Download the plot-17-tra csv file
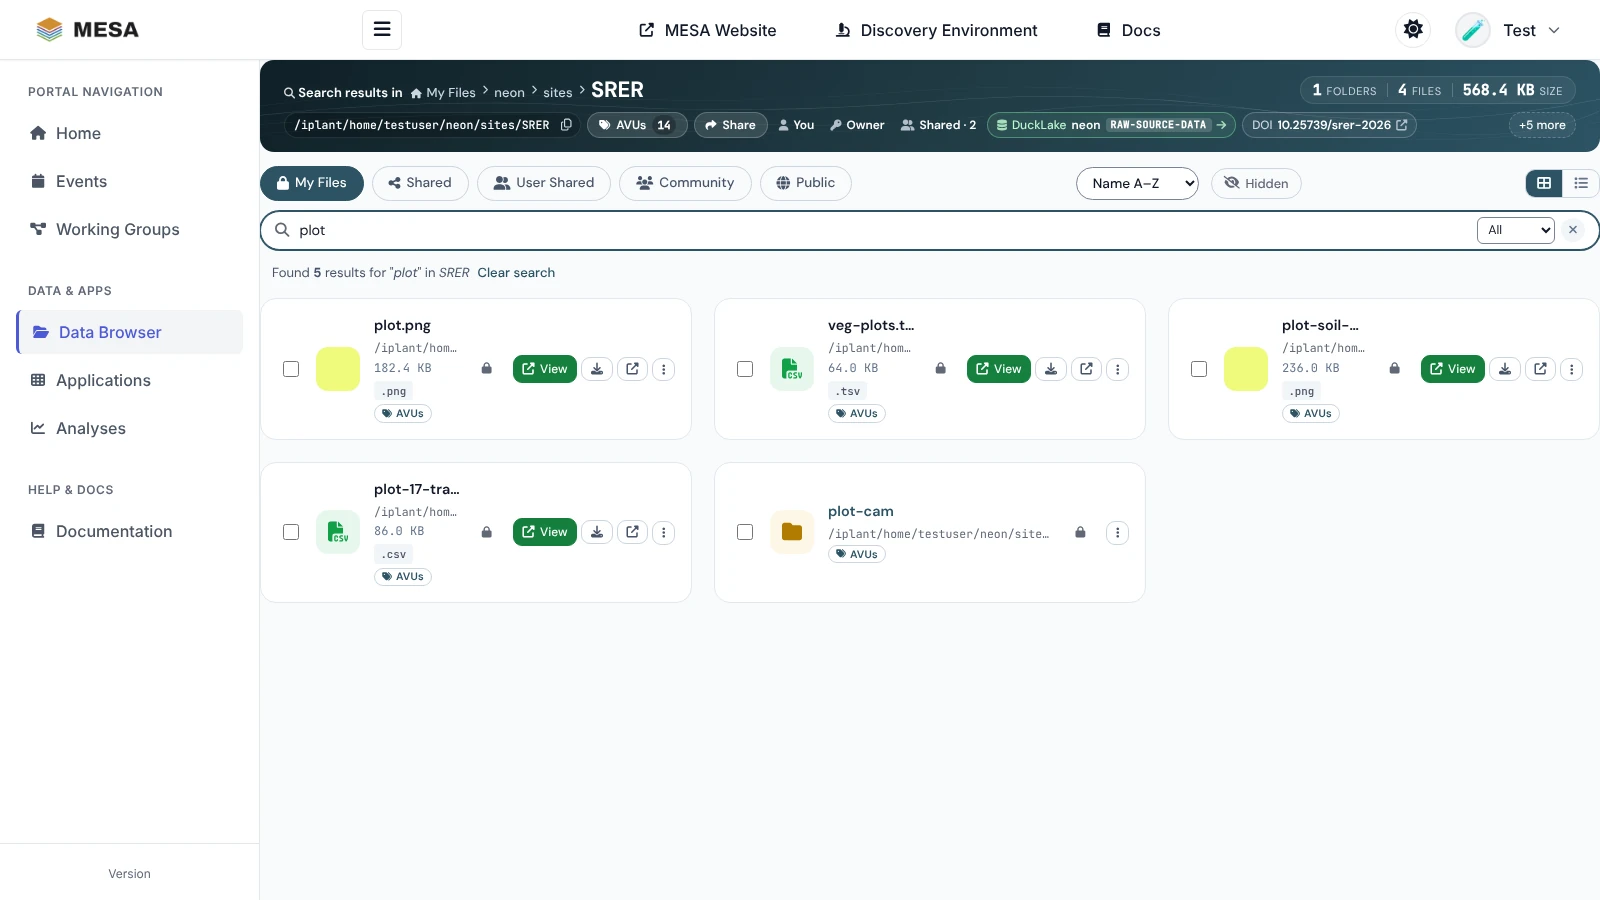Viewport: 1600px width, 900px height. [597, 532]
